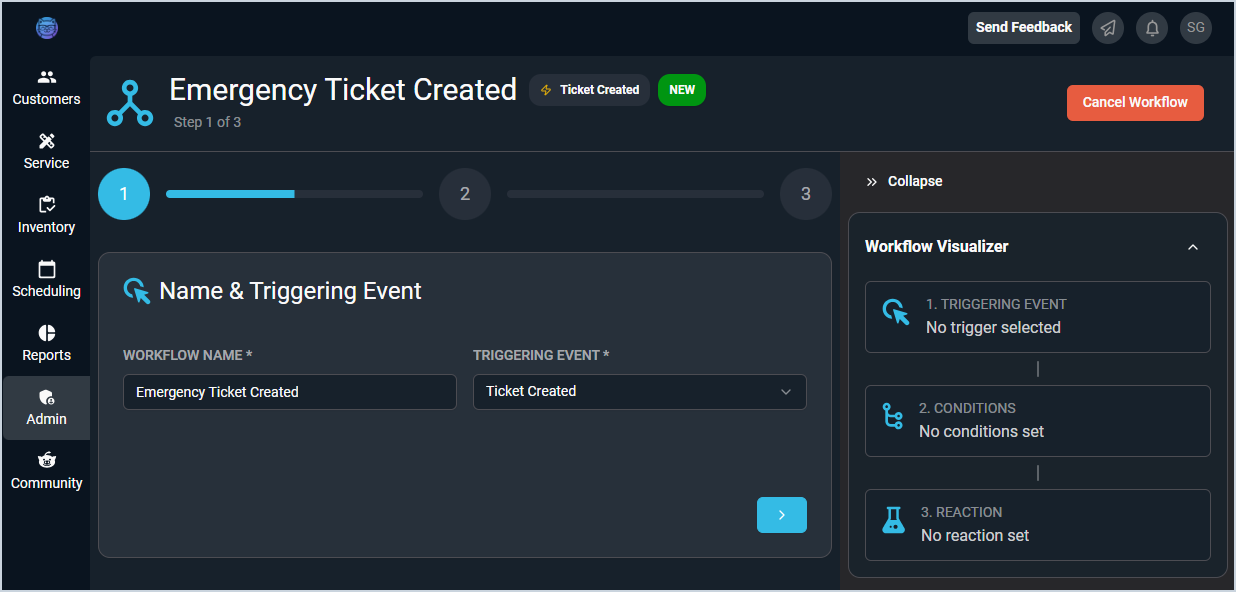Open the Customers sidebar section
1236x592 pixels.
pyautogui.click(x=46, y=88)
